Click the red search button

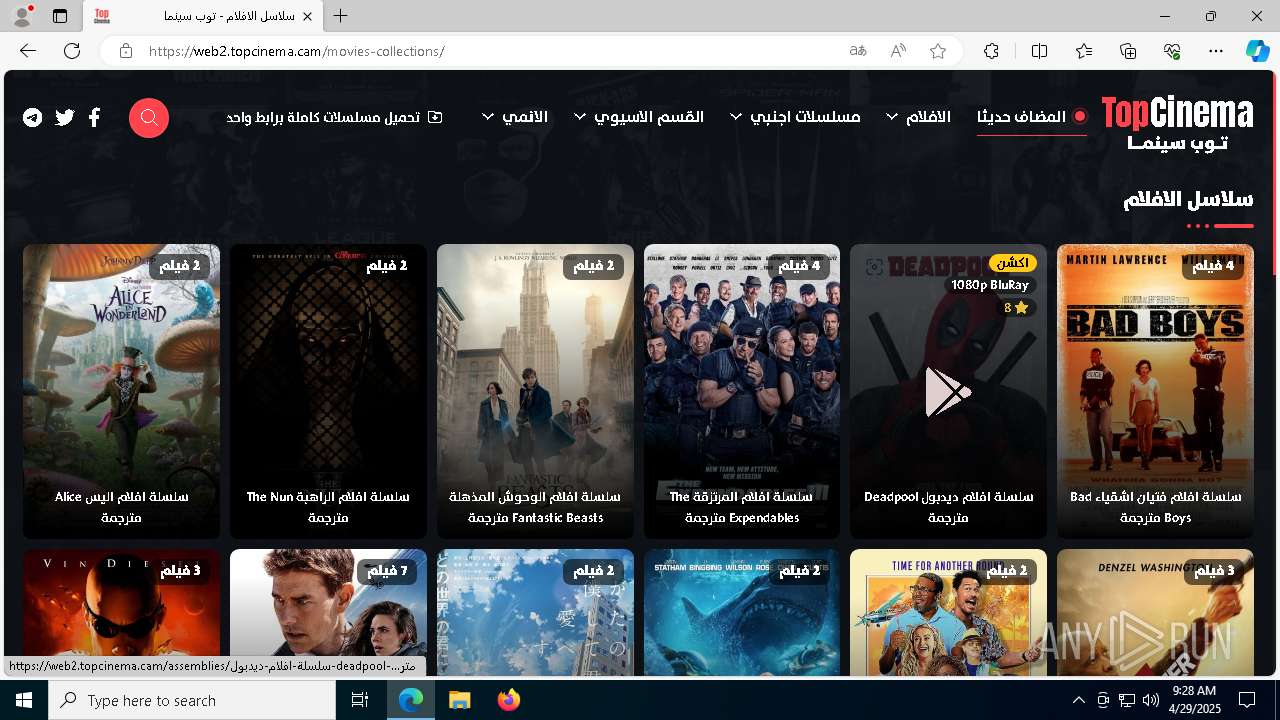[149, 118]
